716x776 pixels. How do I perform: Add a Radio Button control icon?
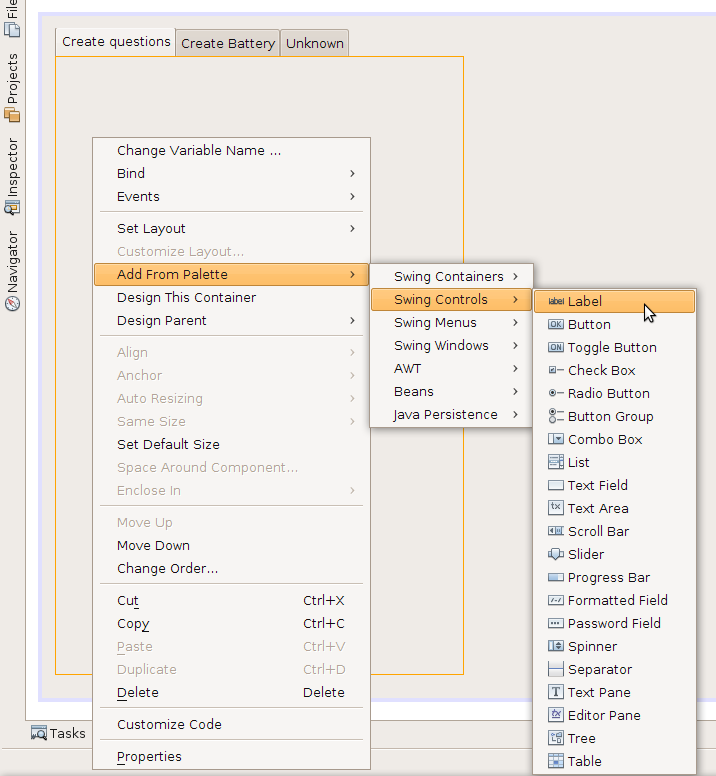556,393
